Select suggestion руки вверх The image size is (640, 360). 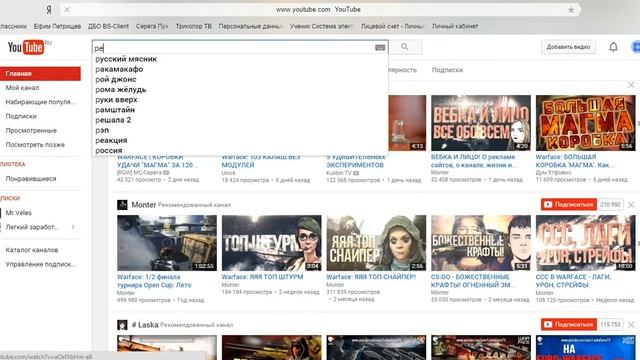pos(116,100)
